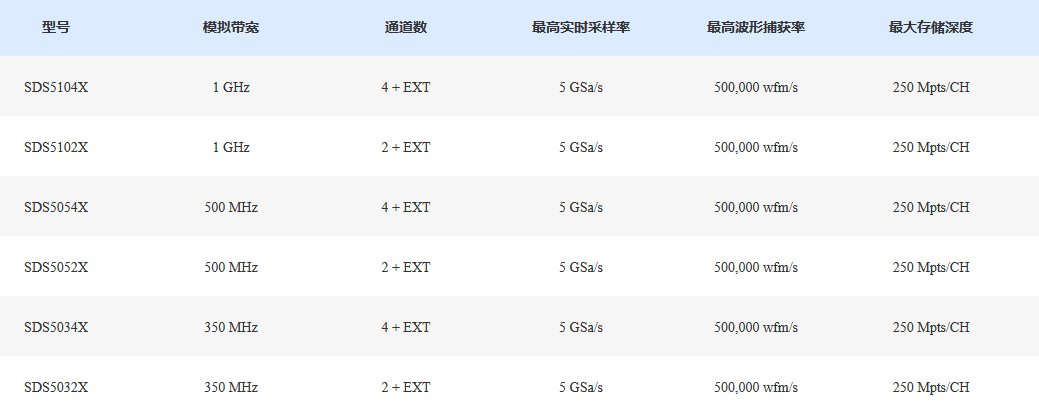Click the 最高波形捕获率 column header

[755, 28]
